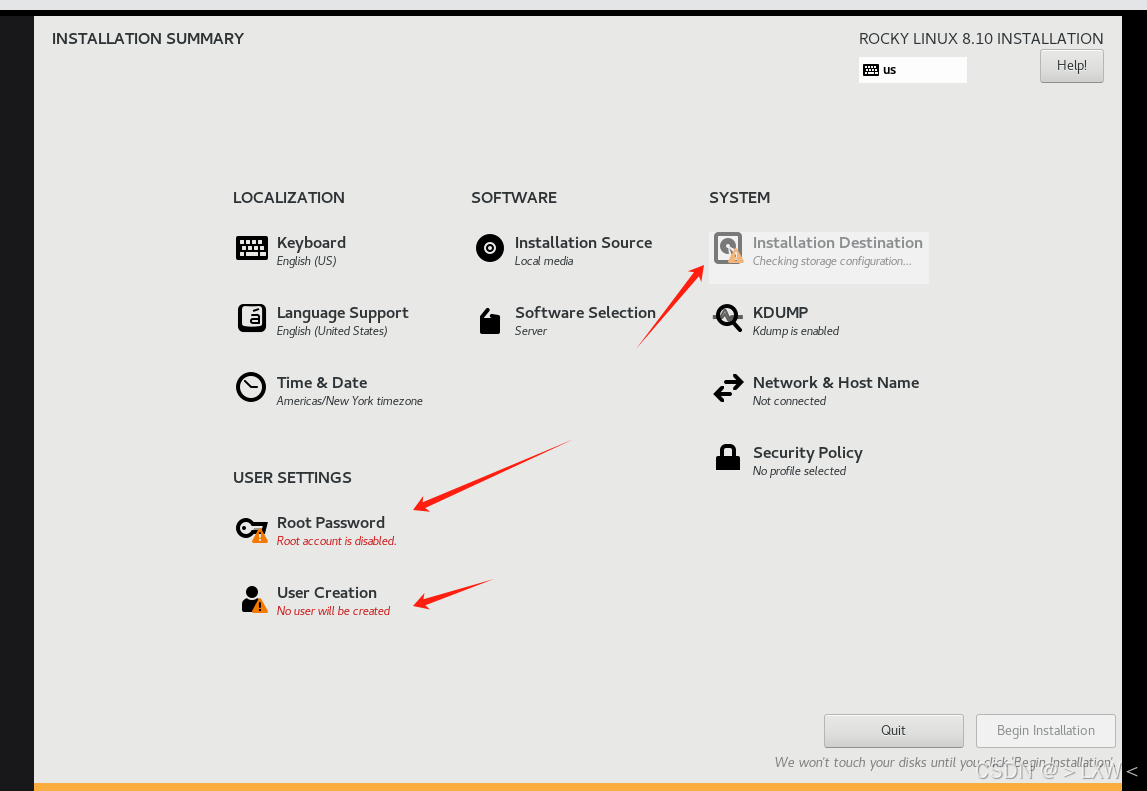Open Language Support settings label
This screenshot has height=791, width=1147.
pyautogui.click(x=342, y=312)
